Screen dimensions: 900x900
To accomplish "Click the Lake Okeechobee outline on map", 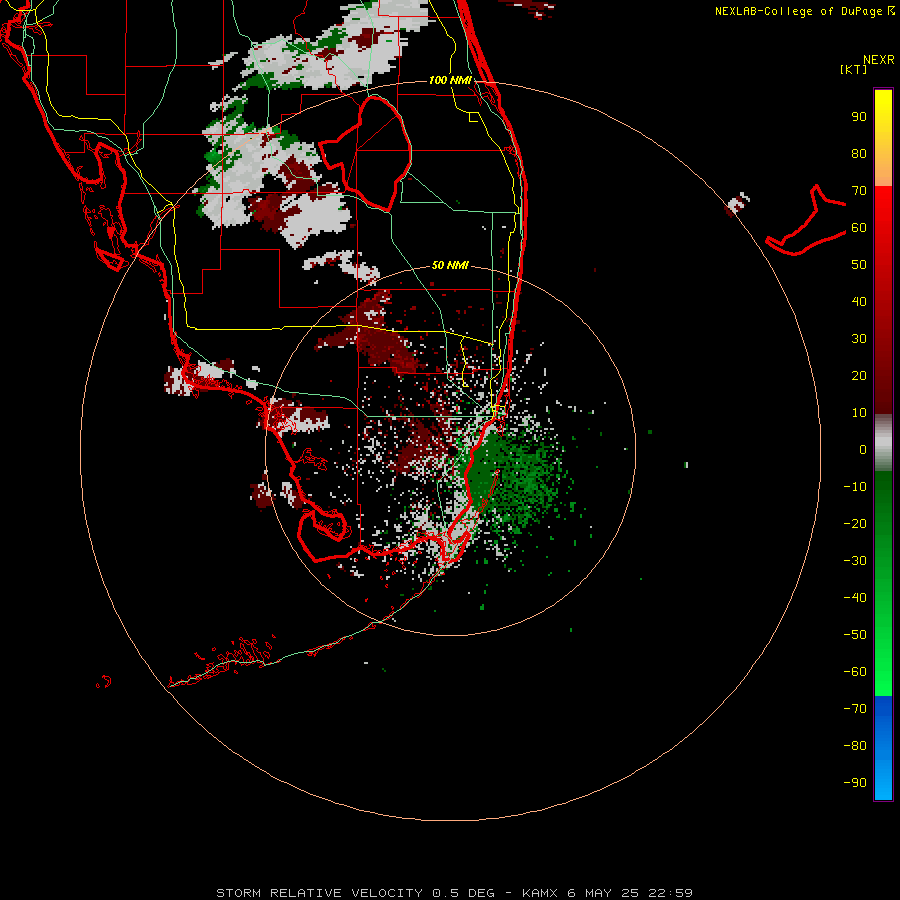I will click(366, 152).
